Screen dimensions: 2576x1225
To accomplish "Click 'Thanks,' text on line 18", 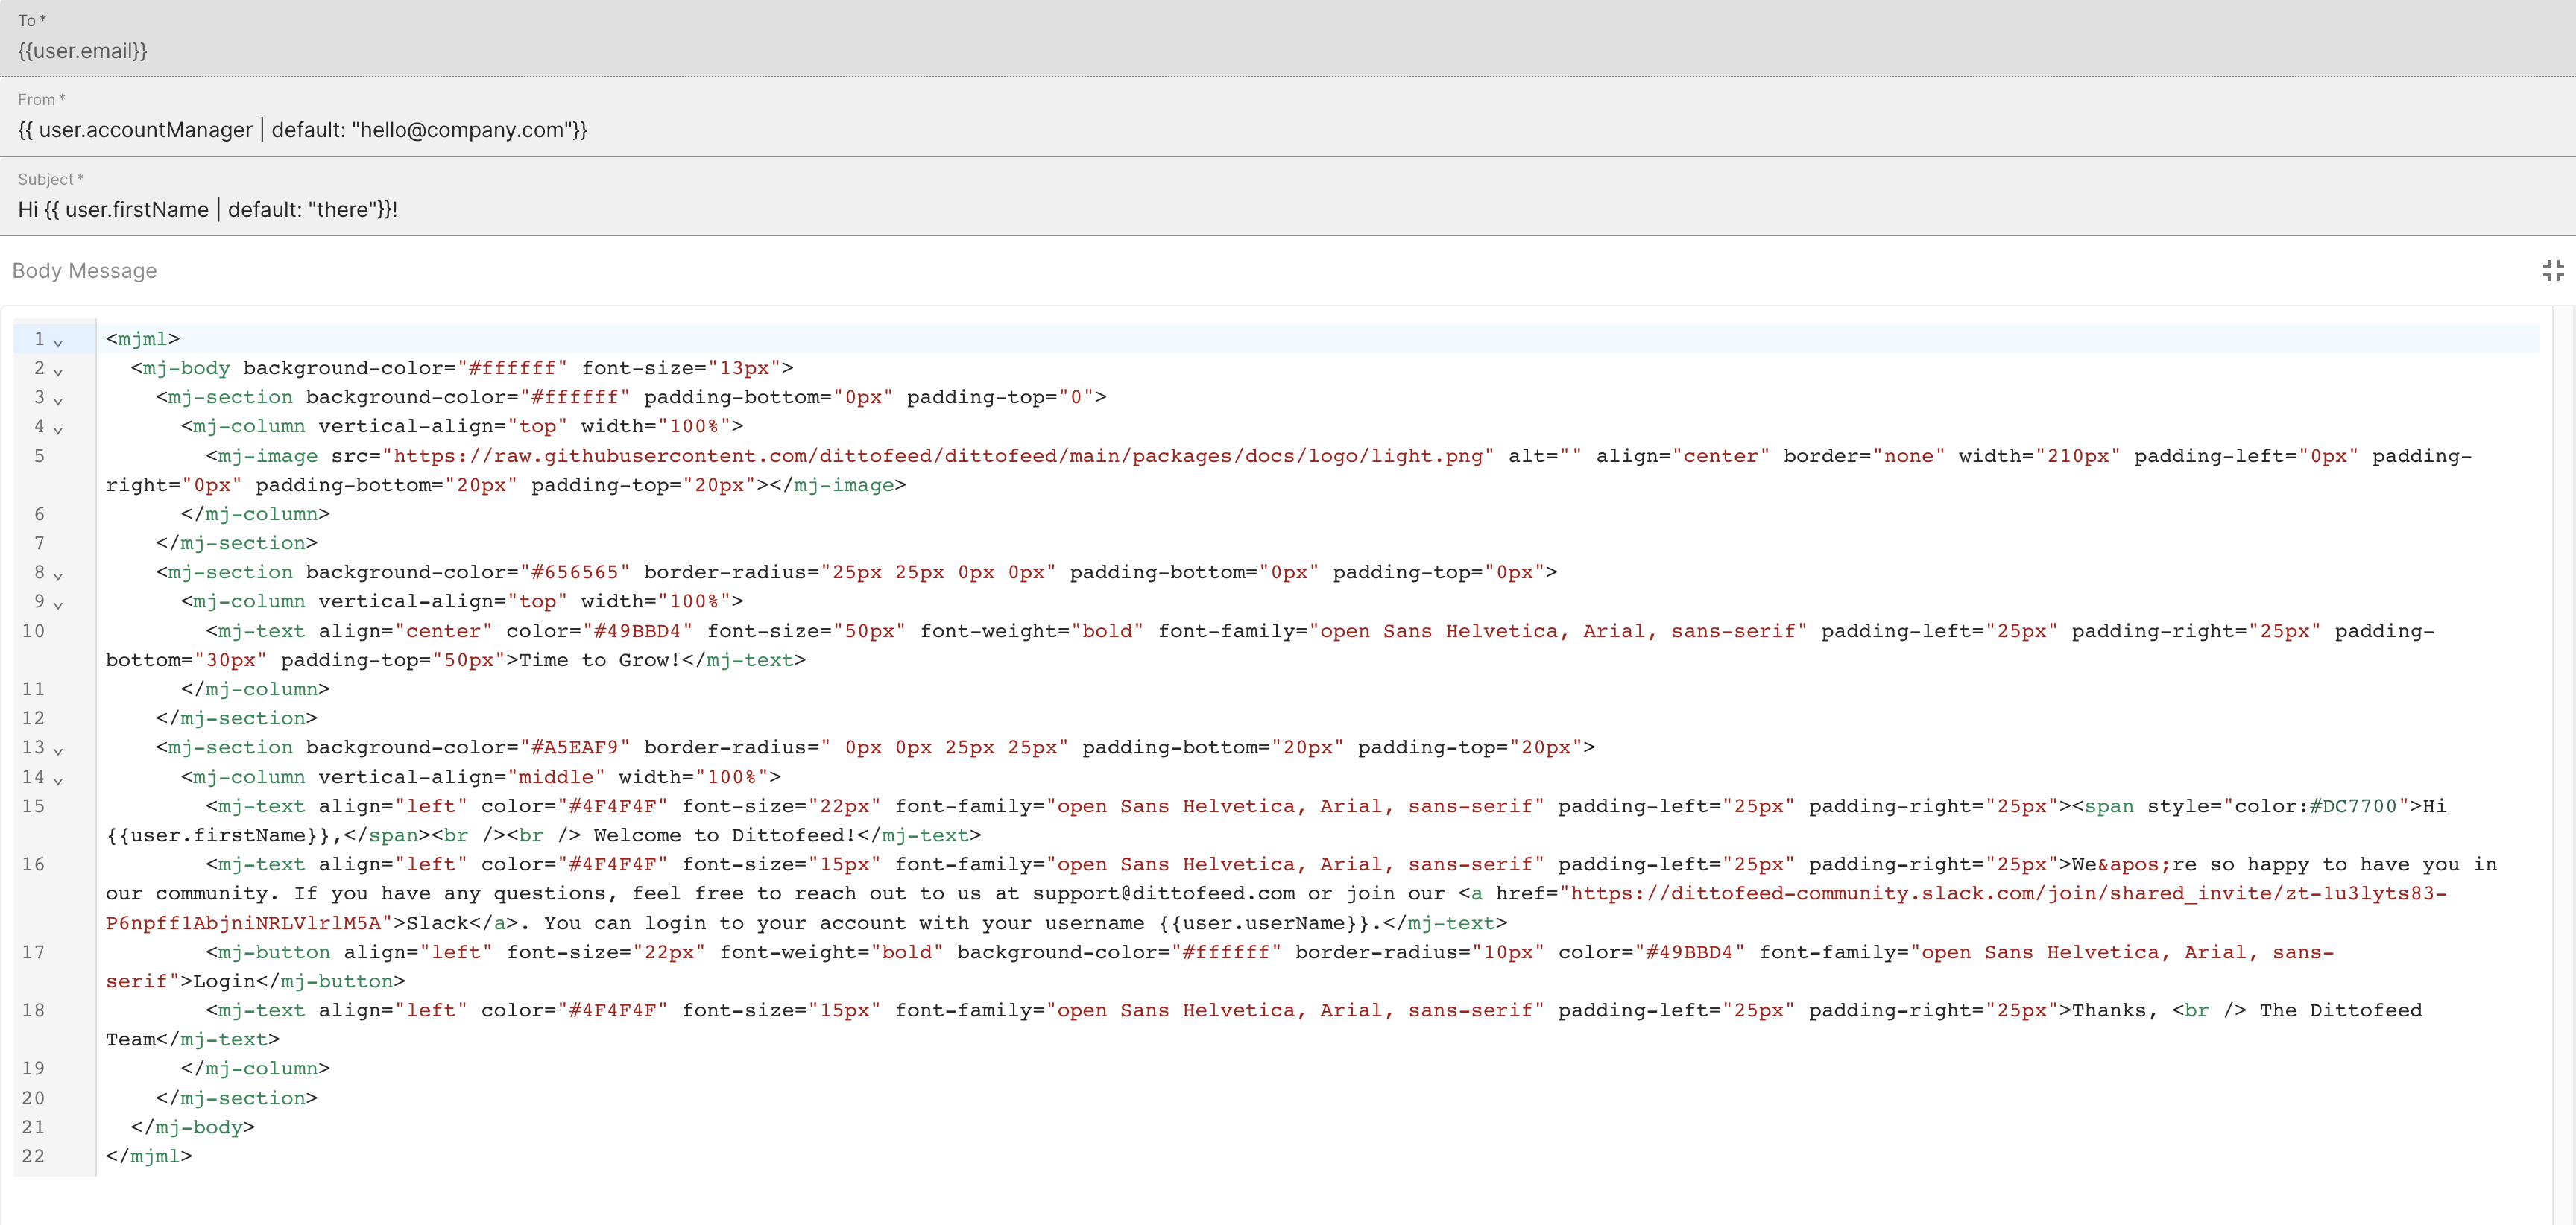I will click(2115, 1010).
